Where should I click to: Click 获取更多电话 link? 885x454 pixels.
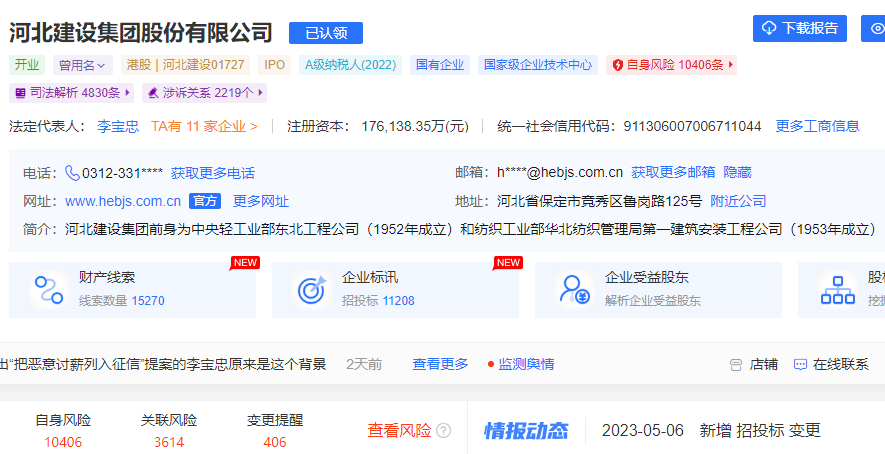click(x=213, y=173)
